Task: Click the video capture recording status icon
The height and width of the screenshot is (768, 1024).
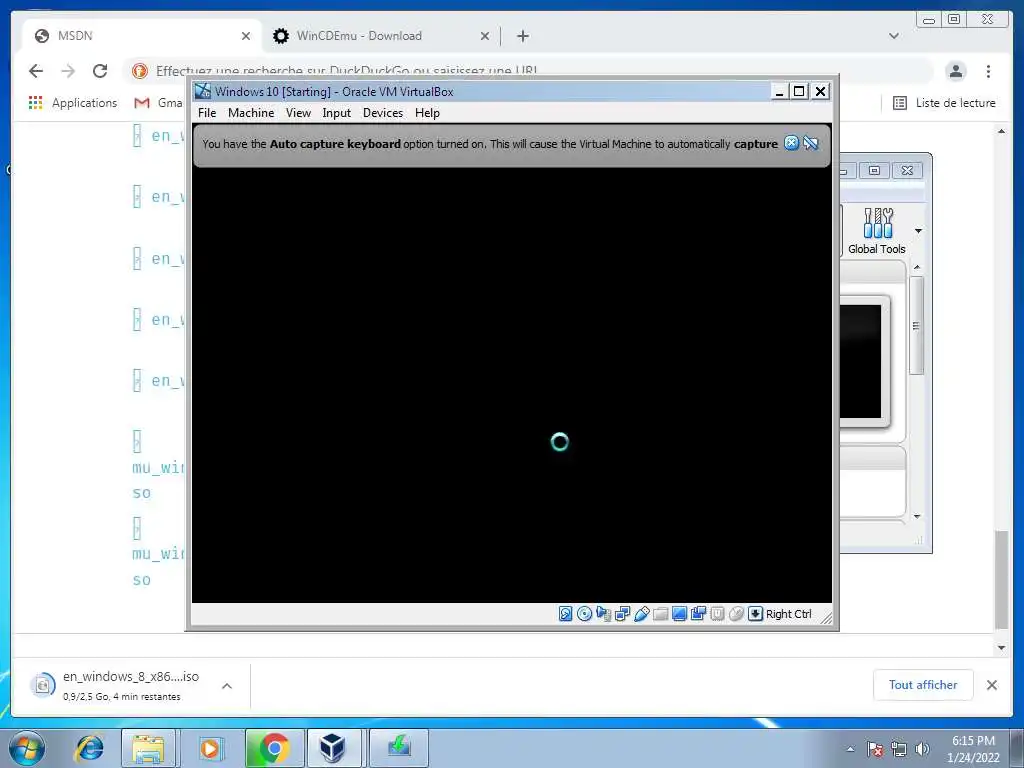Action: pos(698,613)
